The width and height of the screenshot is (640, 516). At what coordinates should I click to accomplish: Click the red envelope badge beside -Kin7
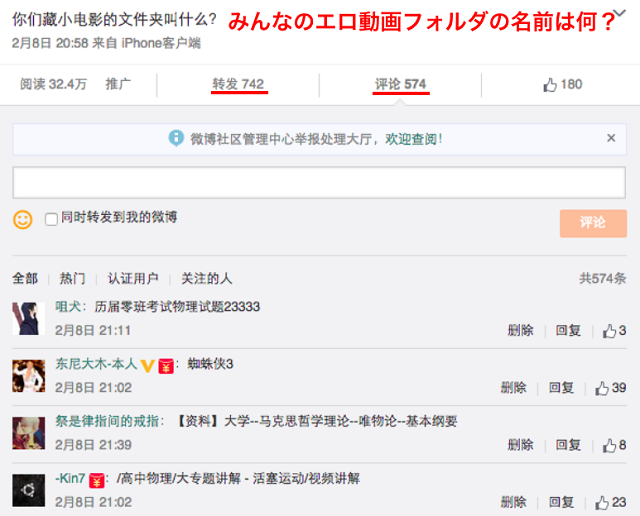click(x=96, y=480)
